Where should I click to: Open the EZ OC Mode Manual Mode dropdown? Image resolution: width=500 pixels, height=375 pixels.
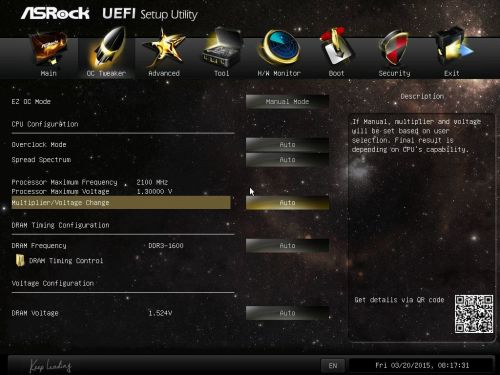click(x=287, y=102)
